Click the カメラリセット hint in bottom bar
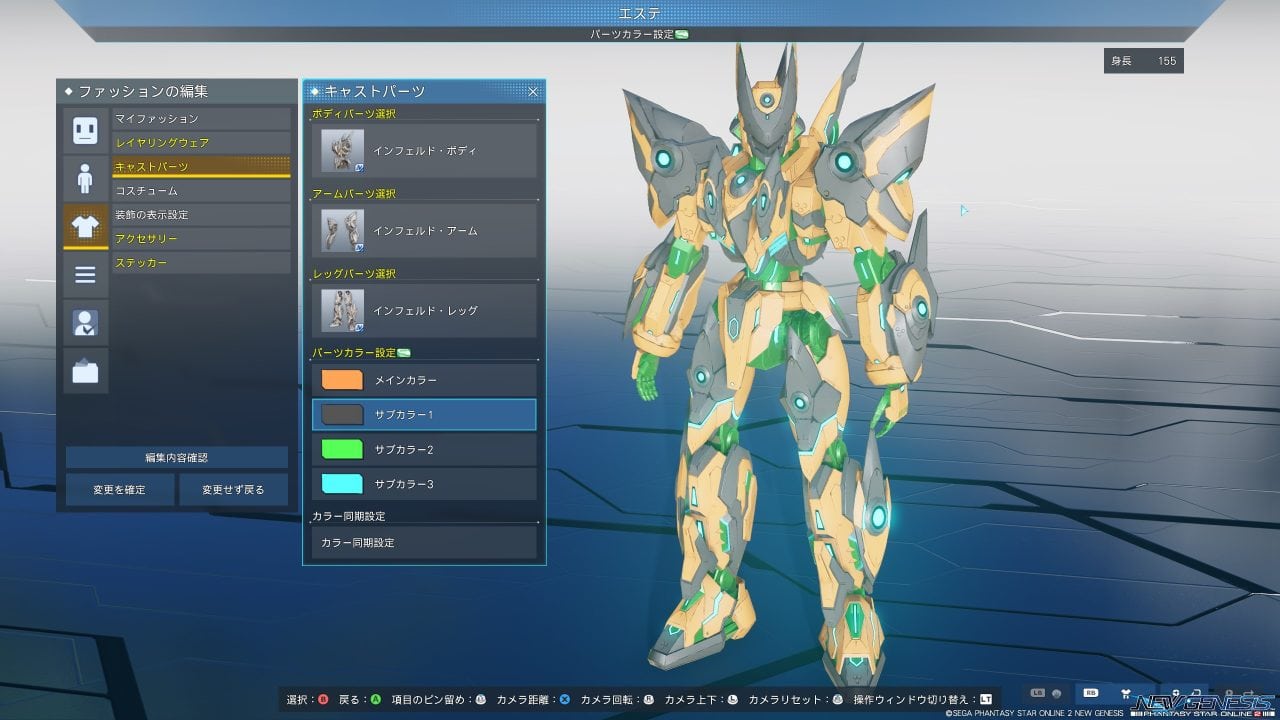Screen dimensions: 1280x720 (797, 699)
